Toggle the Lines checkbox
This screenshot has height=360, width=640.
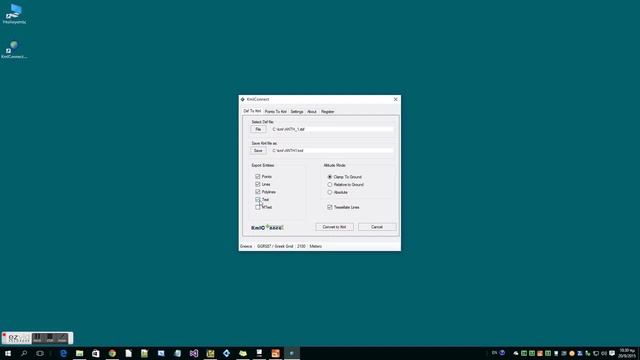tap(258, 184)
